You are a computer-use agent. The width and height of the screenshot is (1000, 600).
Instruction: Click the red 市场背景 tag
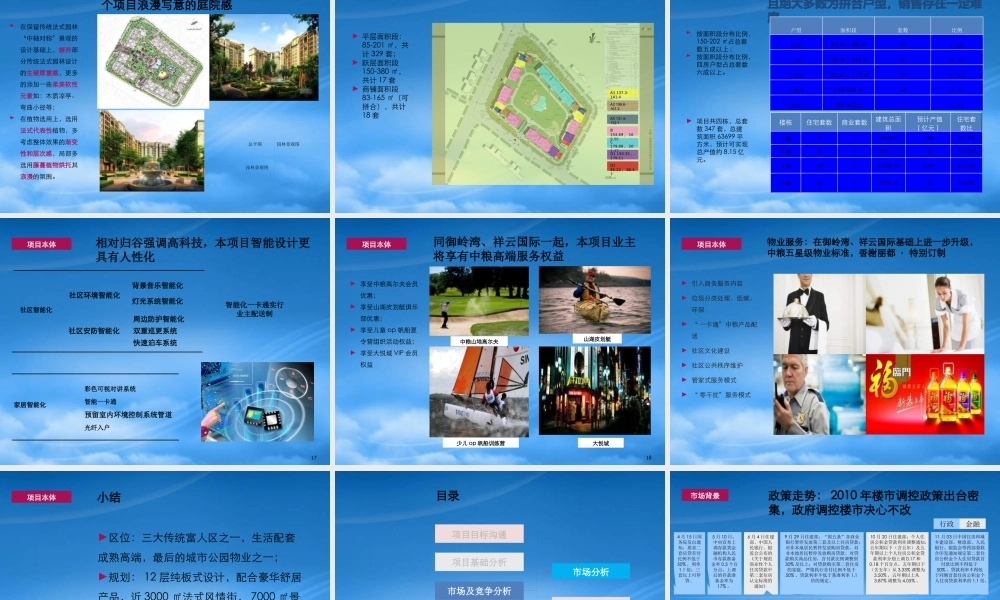tap(705, 495)
